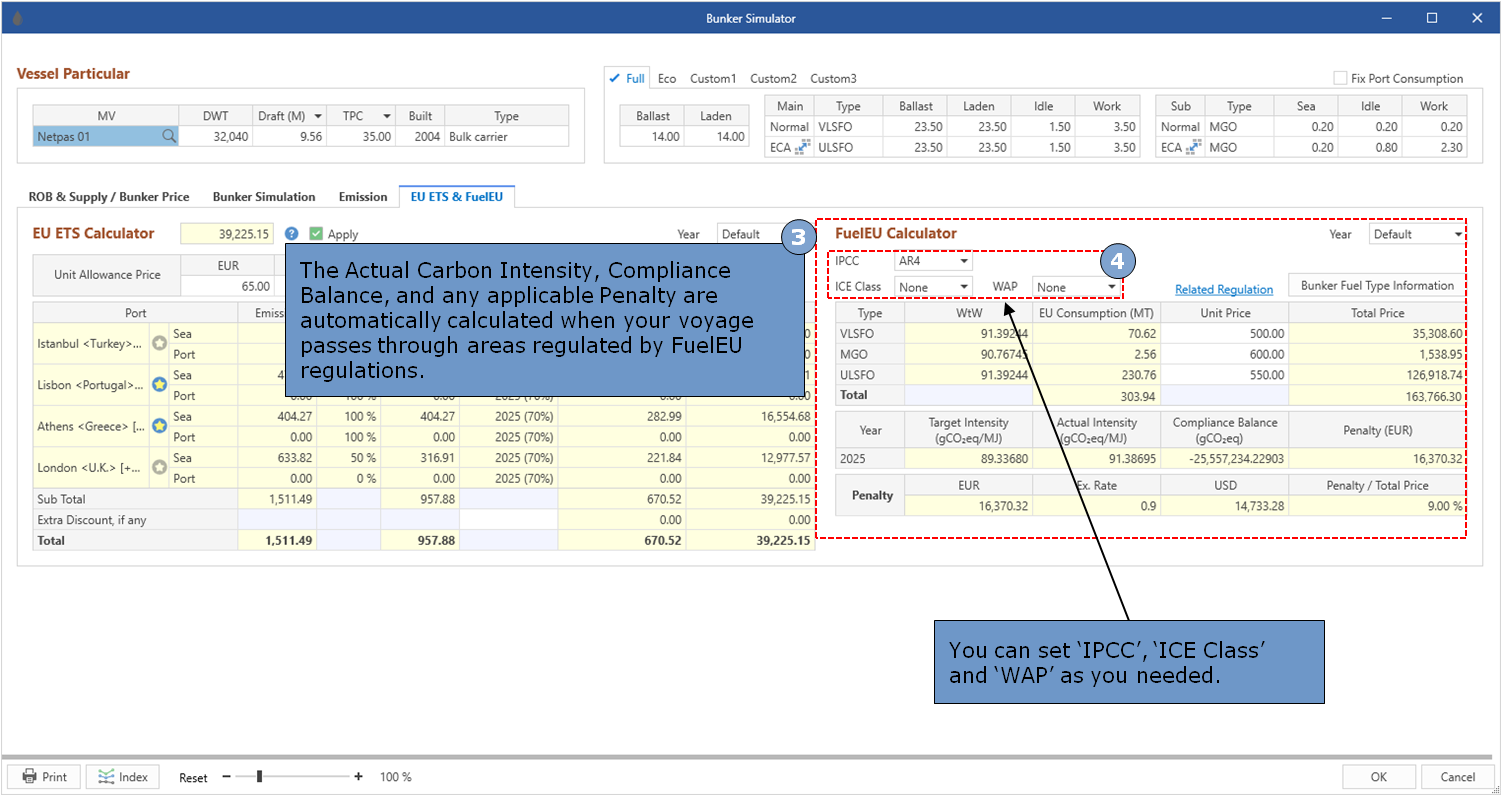The height and width of the screenshot is (796, 1502).
Task: Open Bunker Fuel Type Information
Action: [1377, 286]
